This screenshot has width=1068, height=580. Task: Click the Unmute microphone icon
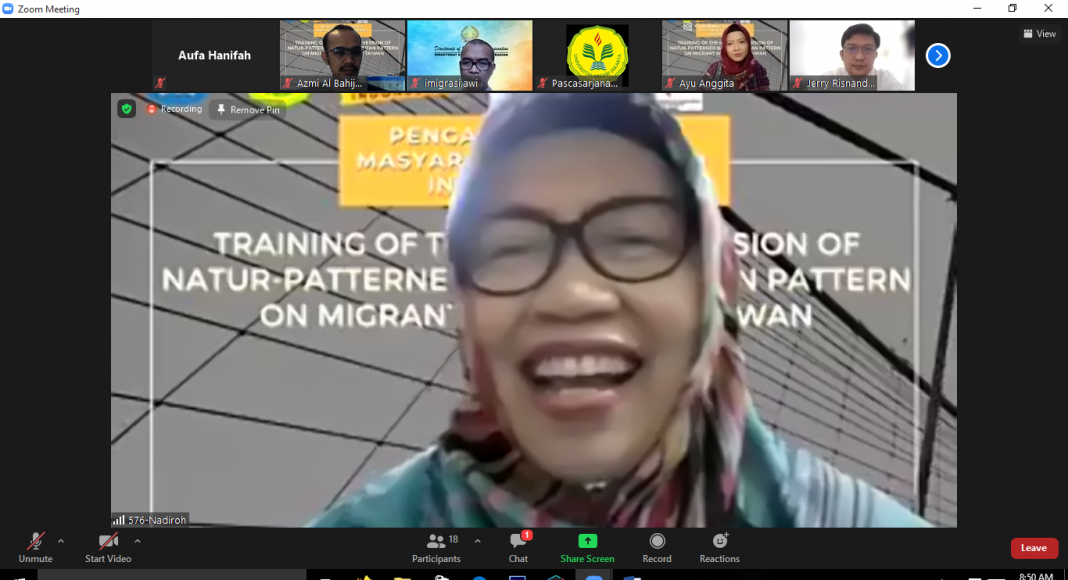click(35, 542)
